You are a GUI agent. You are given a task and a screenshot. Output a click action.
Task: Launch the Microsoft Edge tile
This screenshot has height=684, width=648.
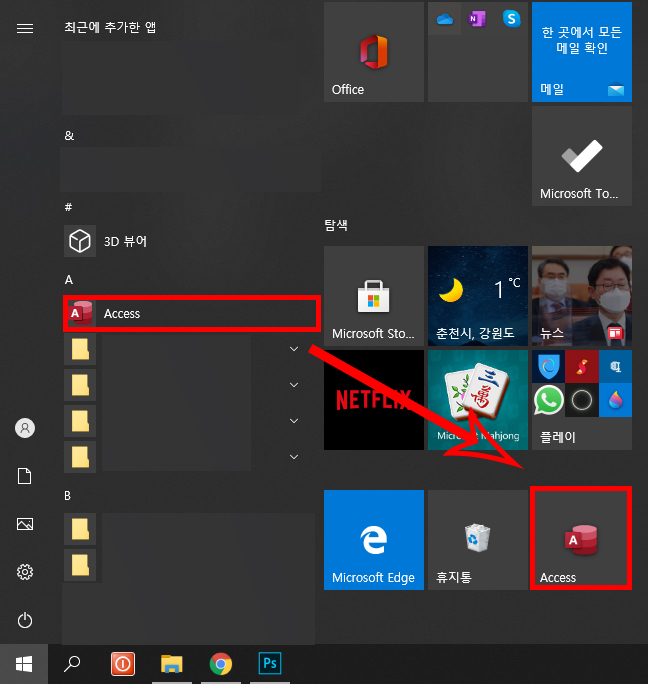click(x=374, y=540)
